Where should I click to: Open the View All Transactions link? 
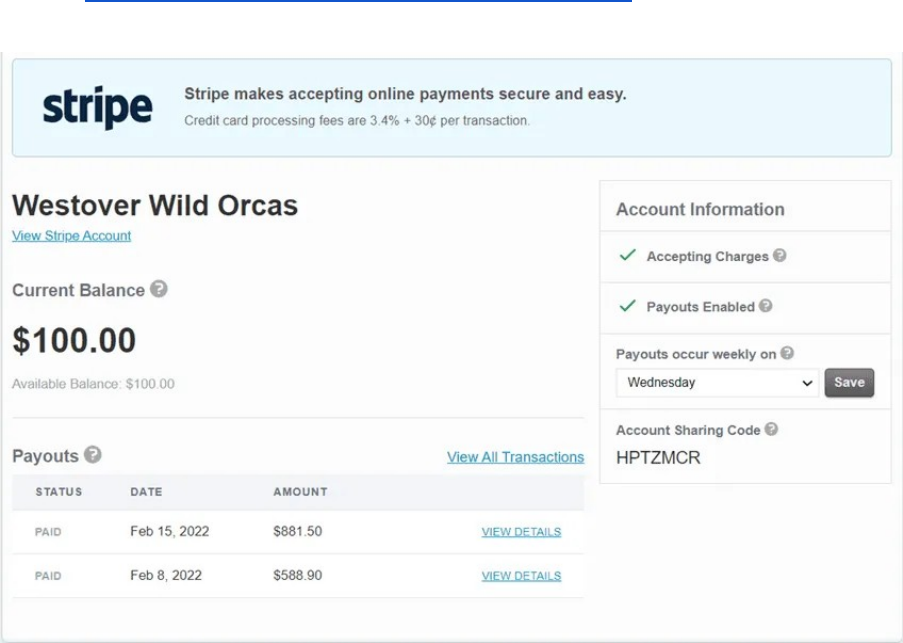tap(515, 457)
